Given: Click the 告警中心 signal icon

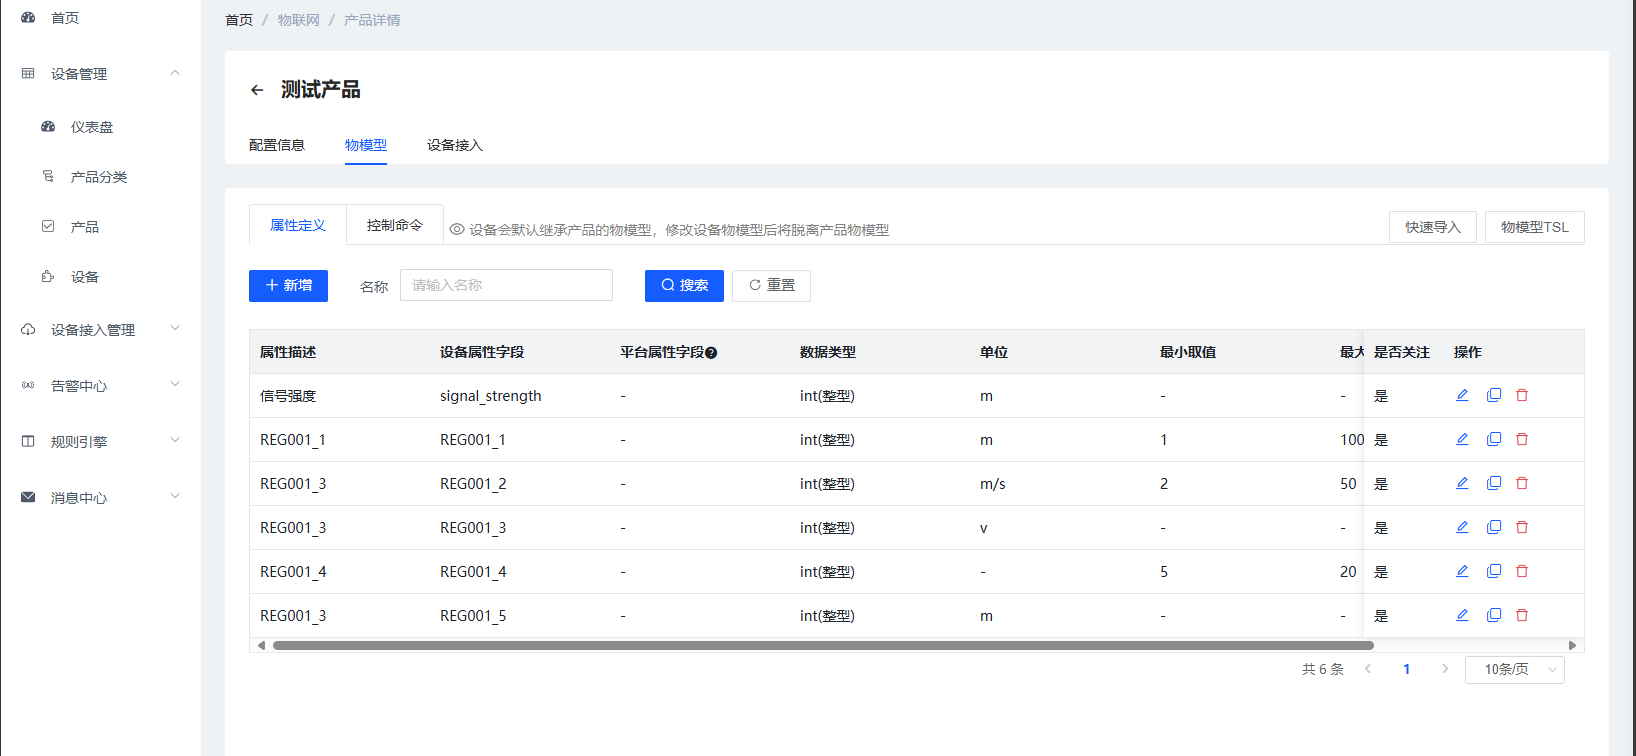Looking at the screenshot, I should [28, 386].
